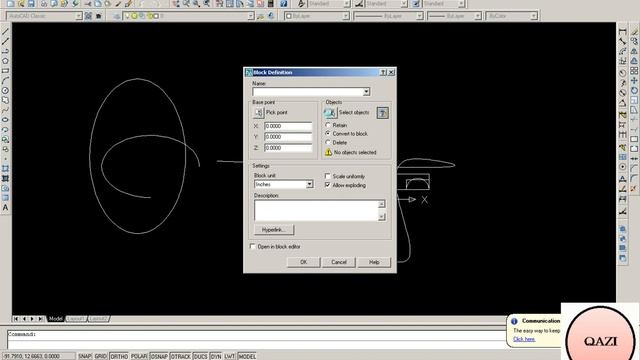Select the Convert to block radio button
Viewport: 640px width, 360px height.
click(328, 133)
